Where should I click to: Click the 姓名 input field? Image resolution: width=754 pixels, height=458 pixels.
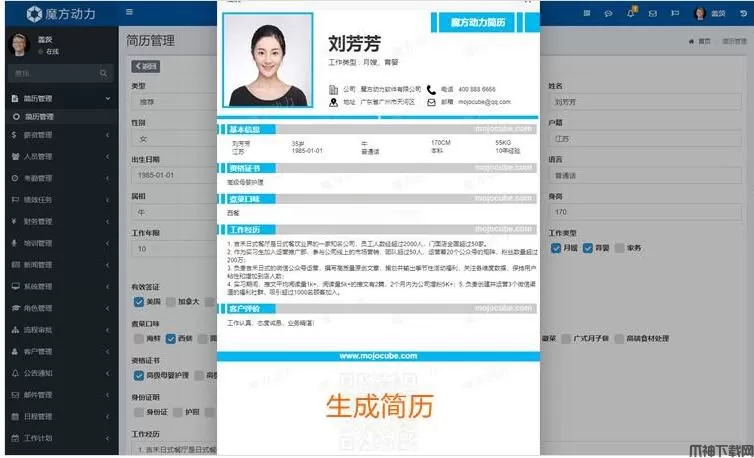coord(645,102)
